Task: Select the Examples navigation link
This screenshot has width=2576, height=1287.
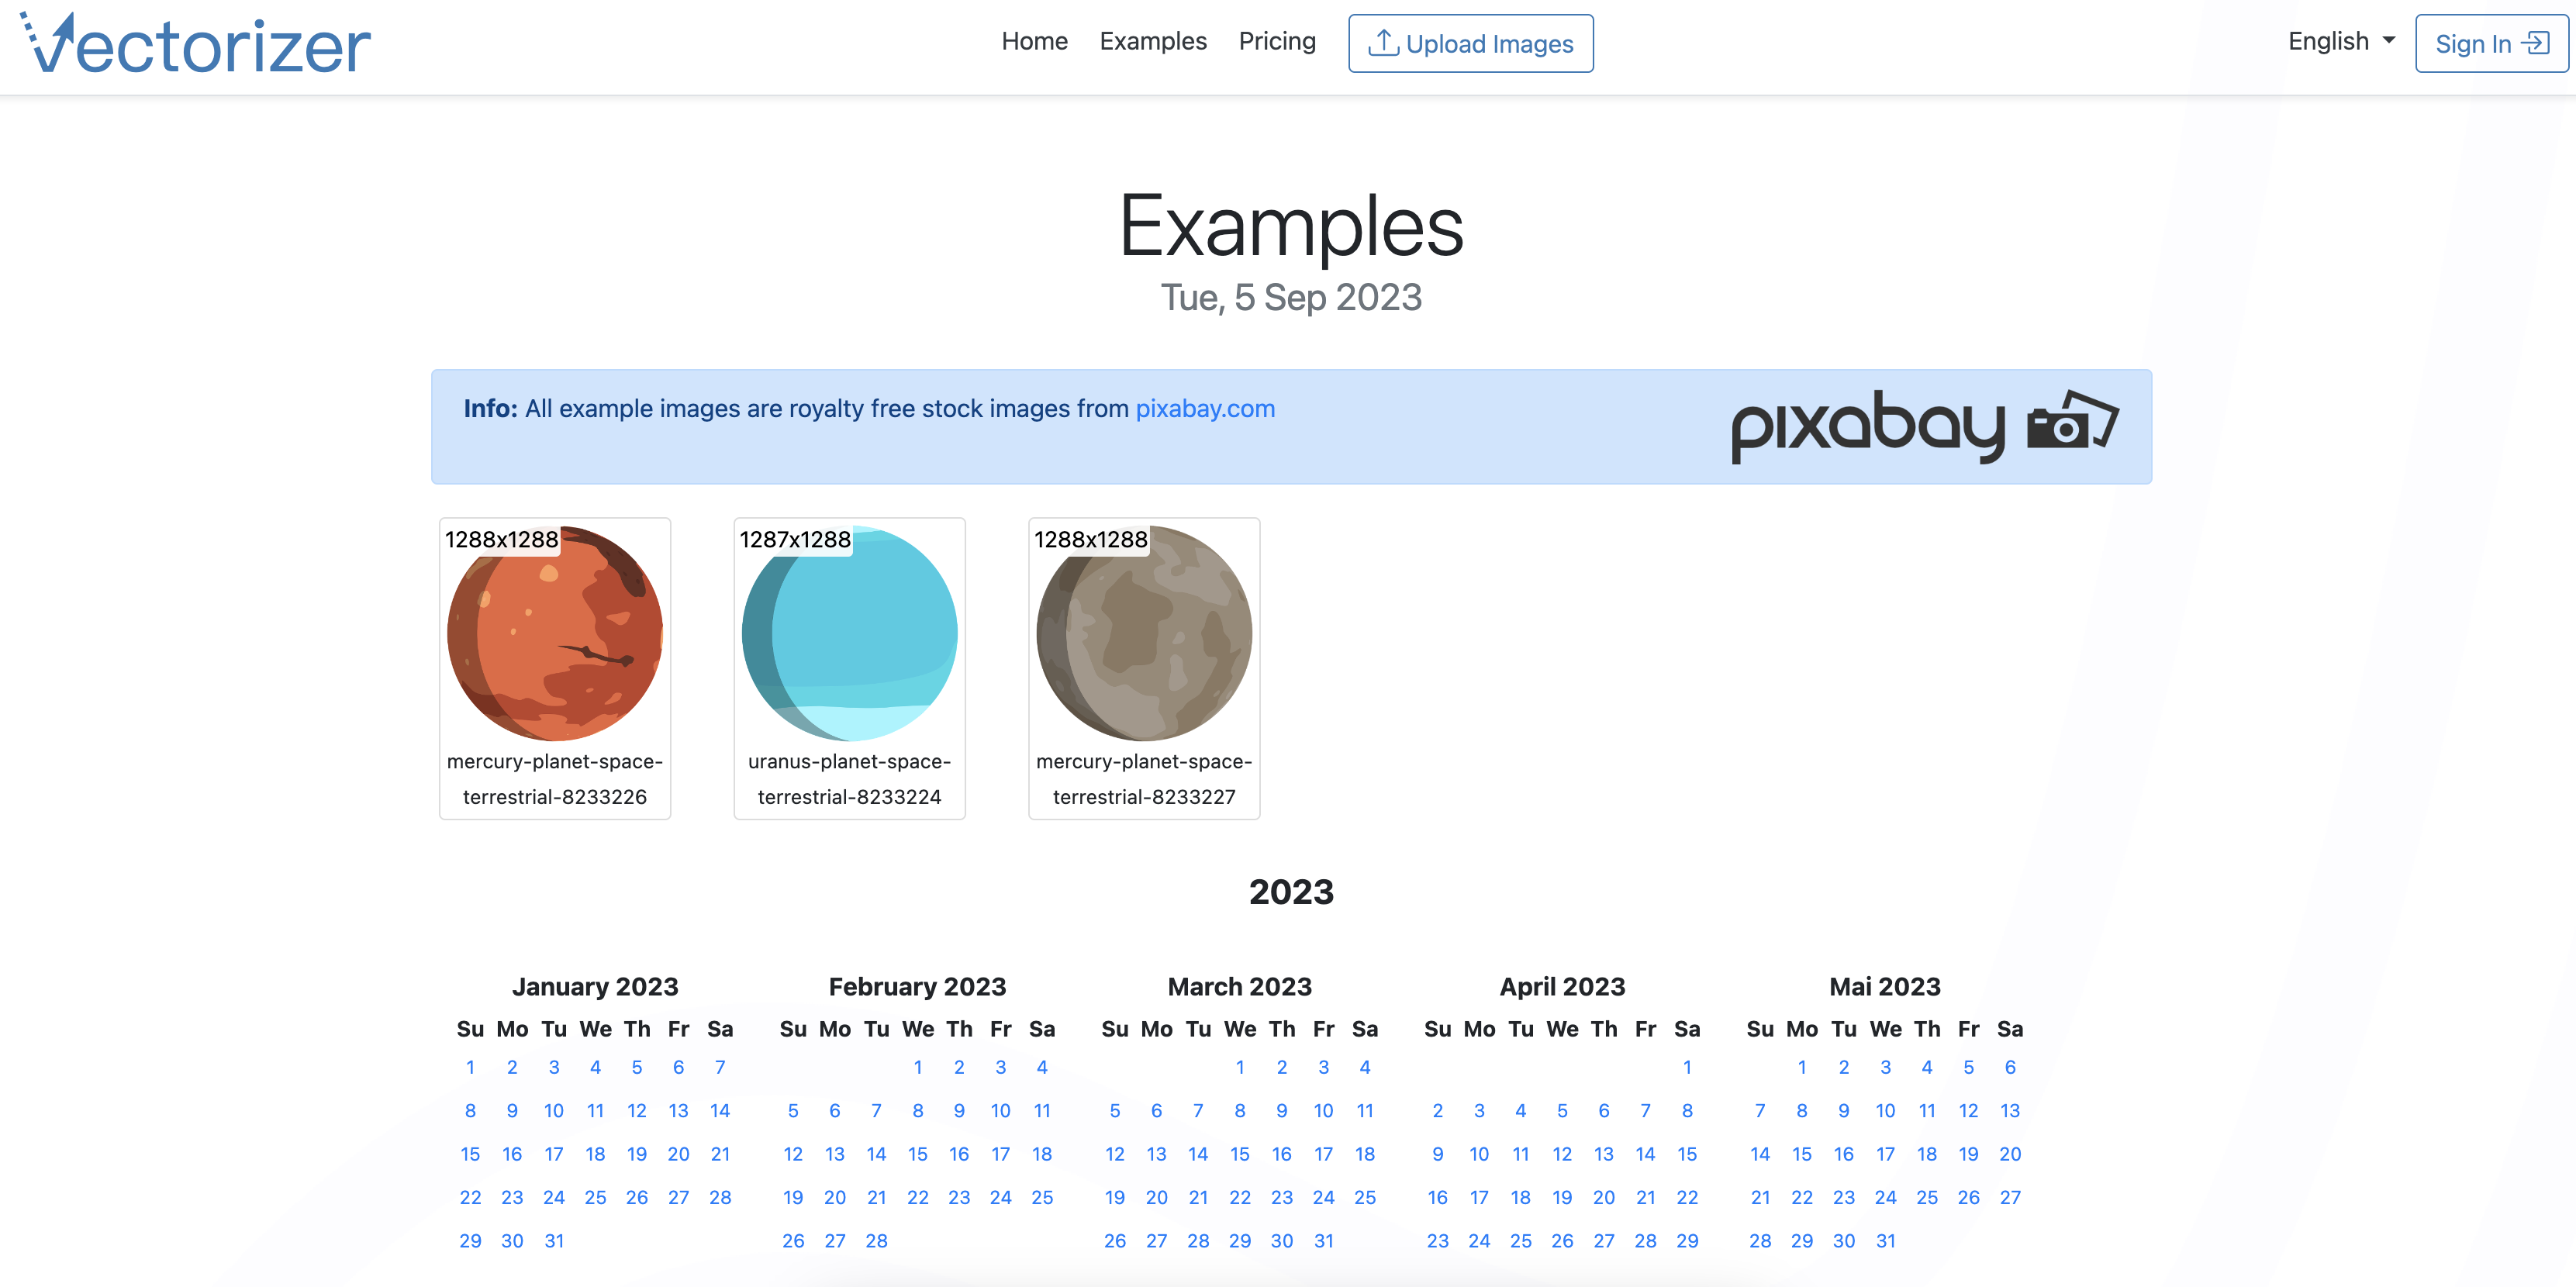Action: (x=1153, y=42)
